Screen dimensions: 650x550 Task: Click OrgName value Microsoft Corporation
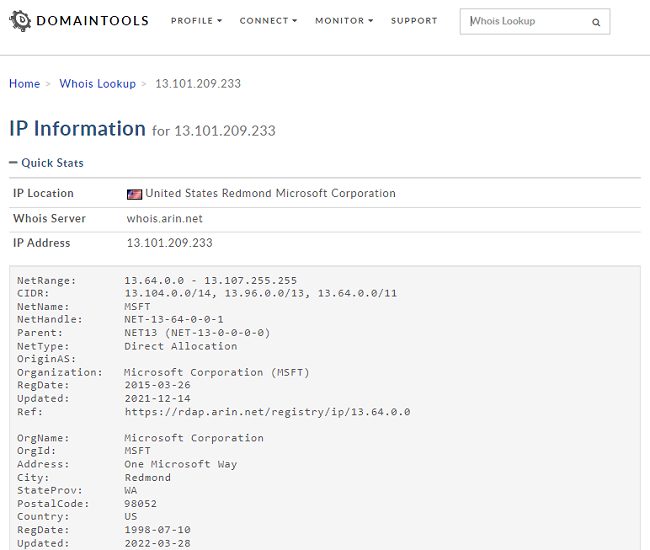(x=194, y=438)
